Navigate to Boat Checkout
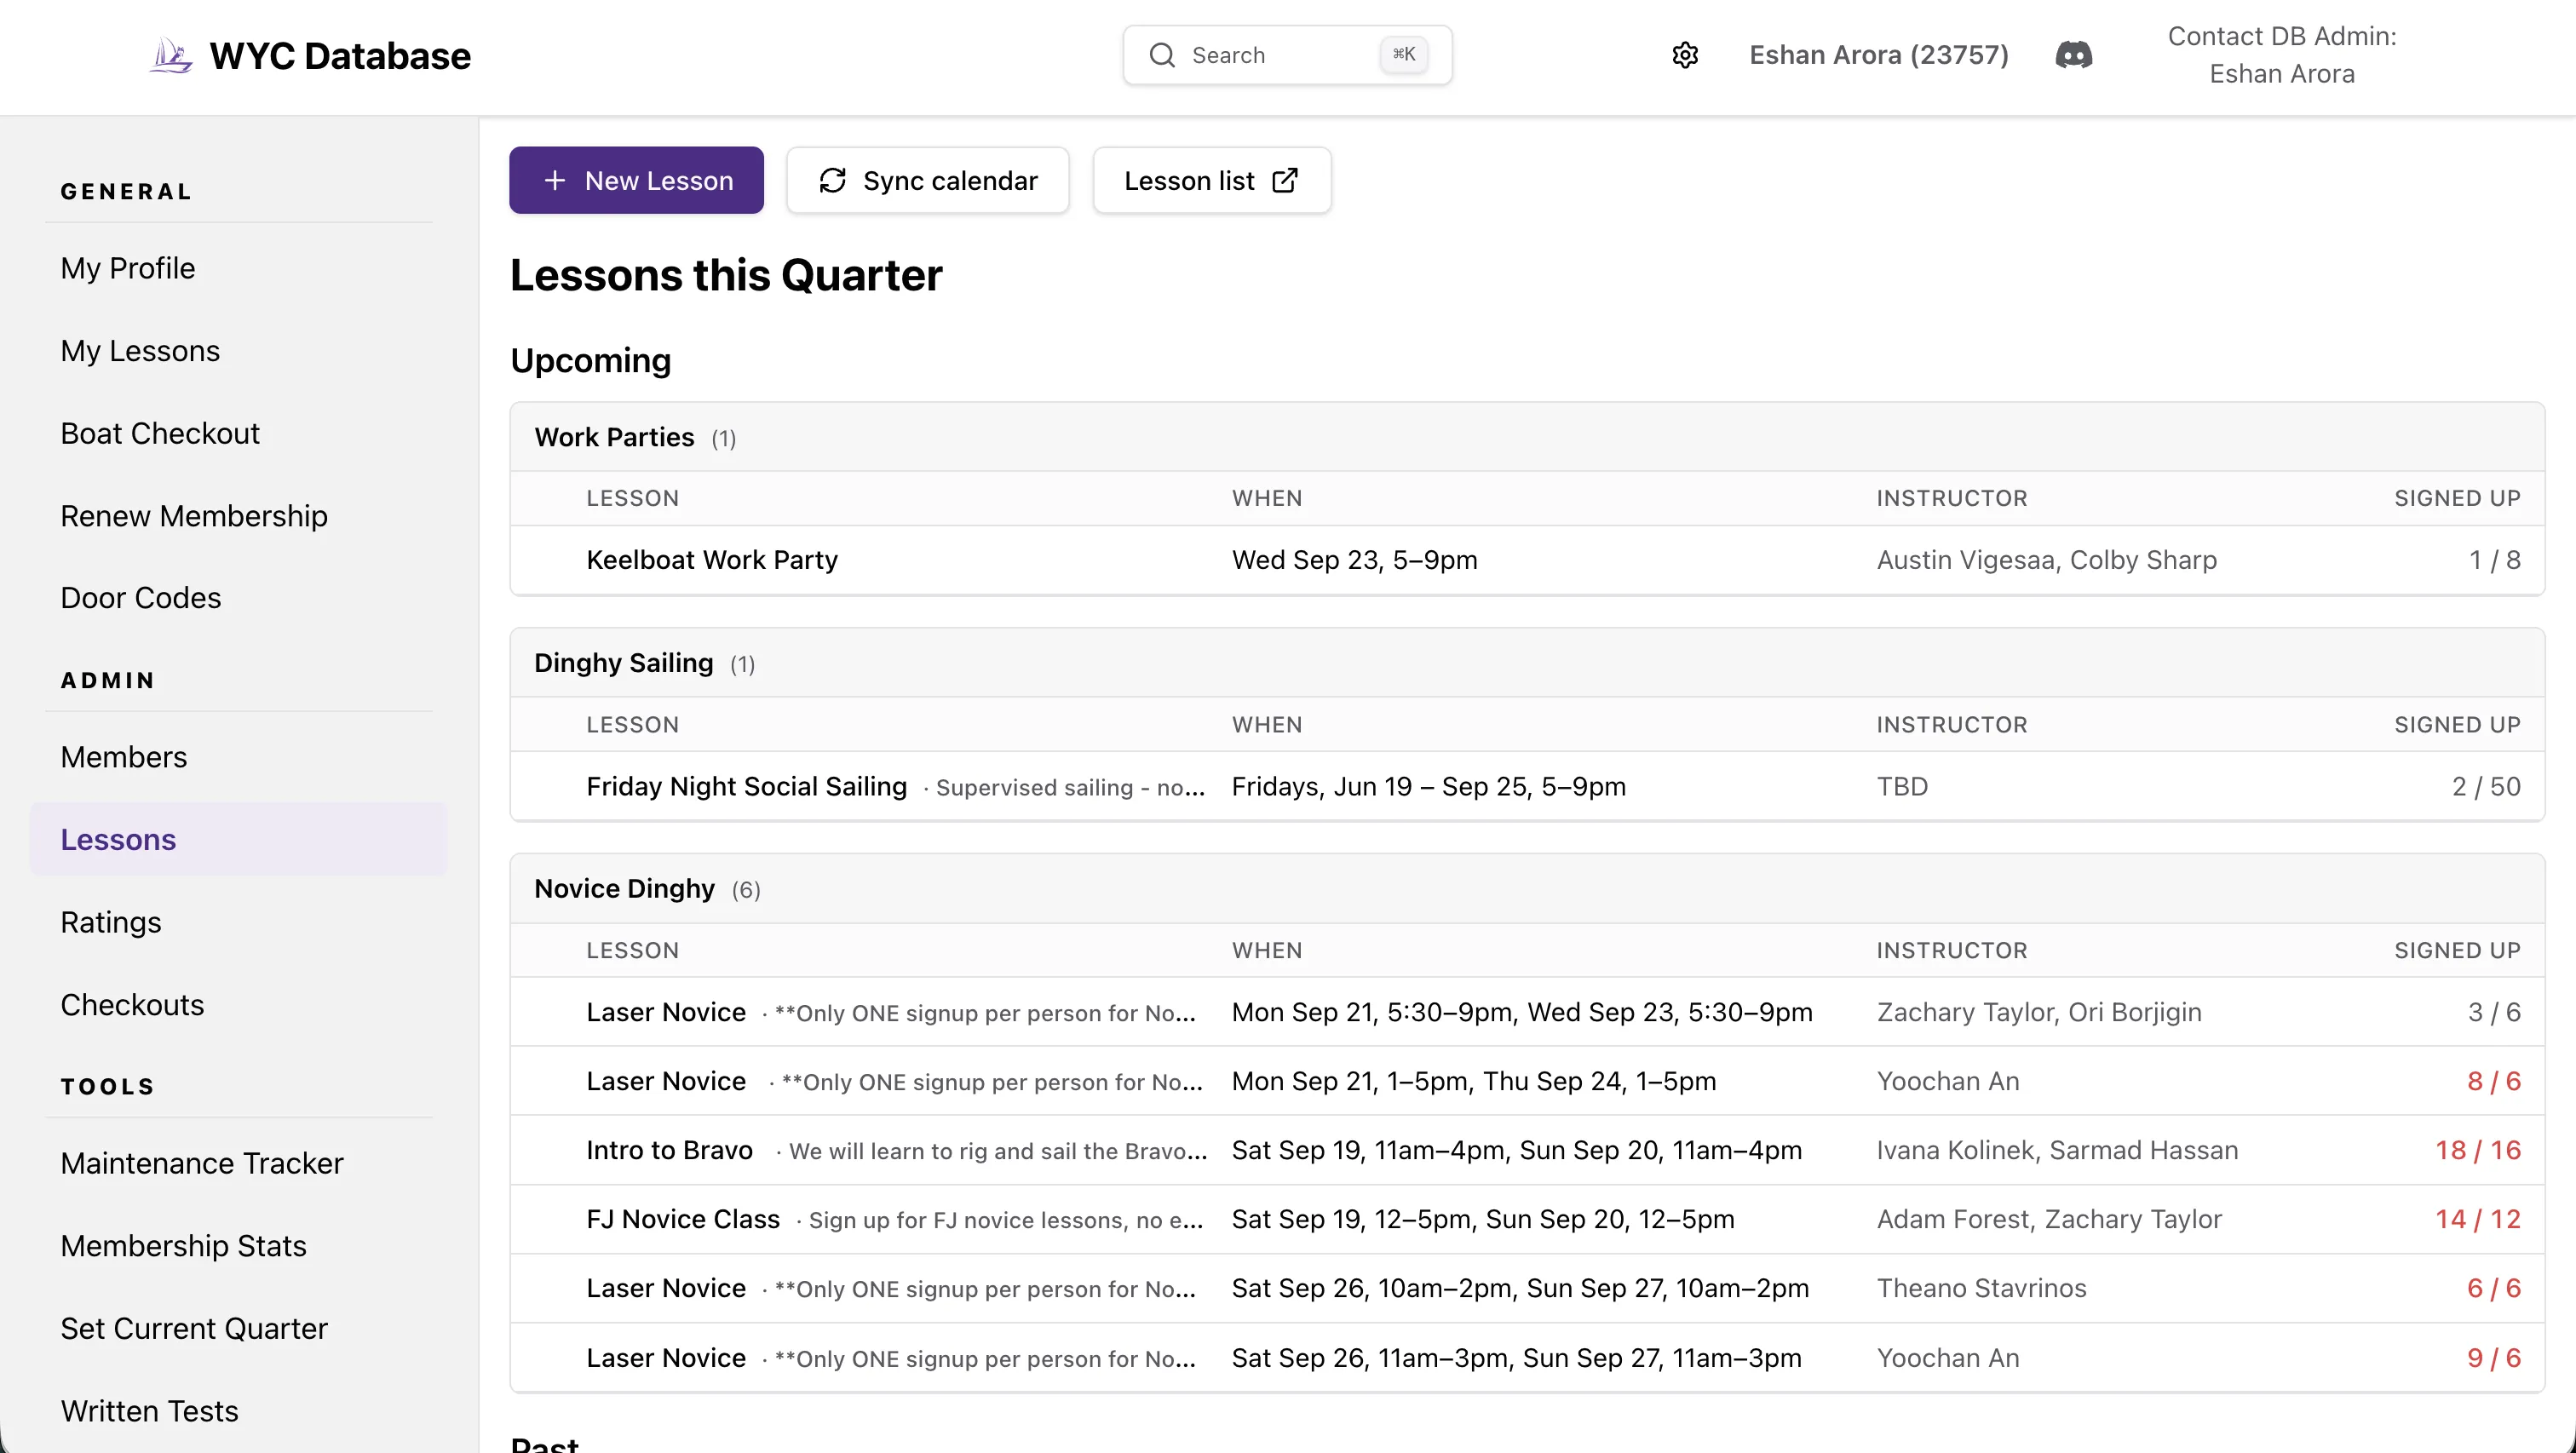The height and width of the screenshot is (1453, 2576). click(160, 433)
